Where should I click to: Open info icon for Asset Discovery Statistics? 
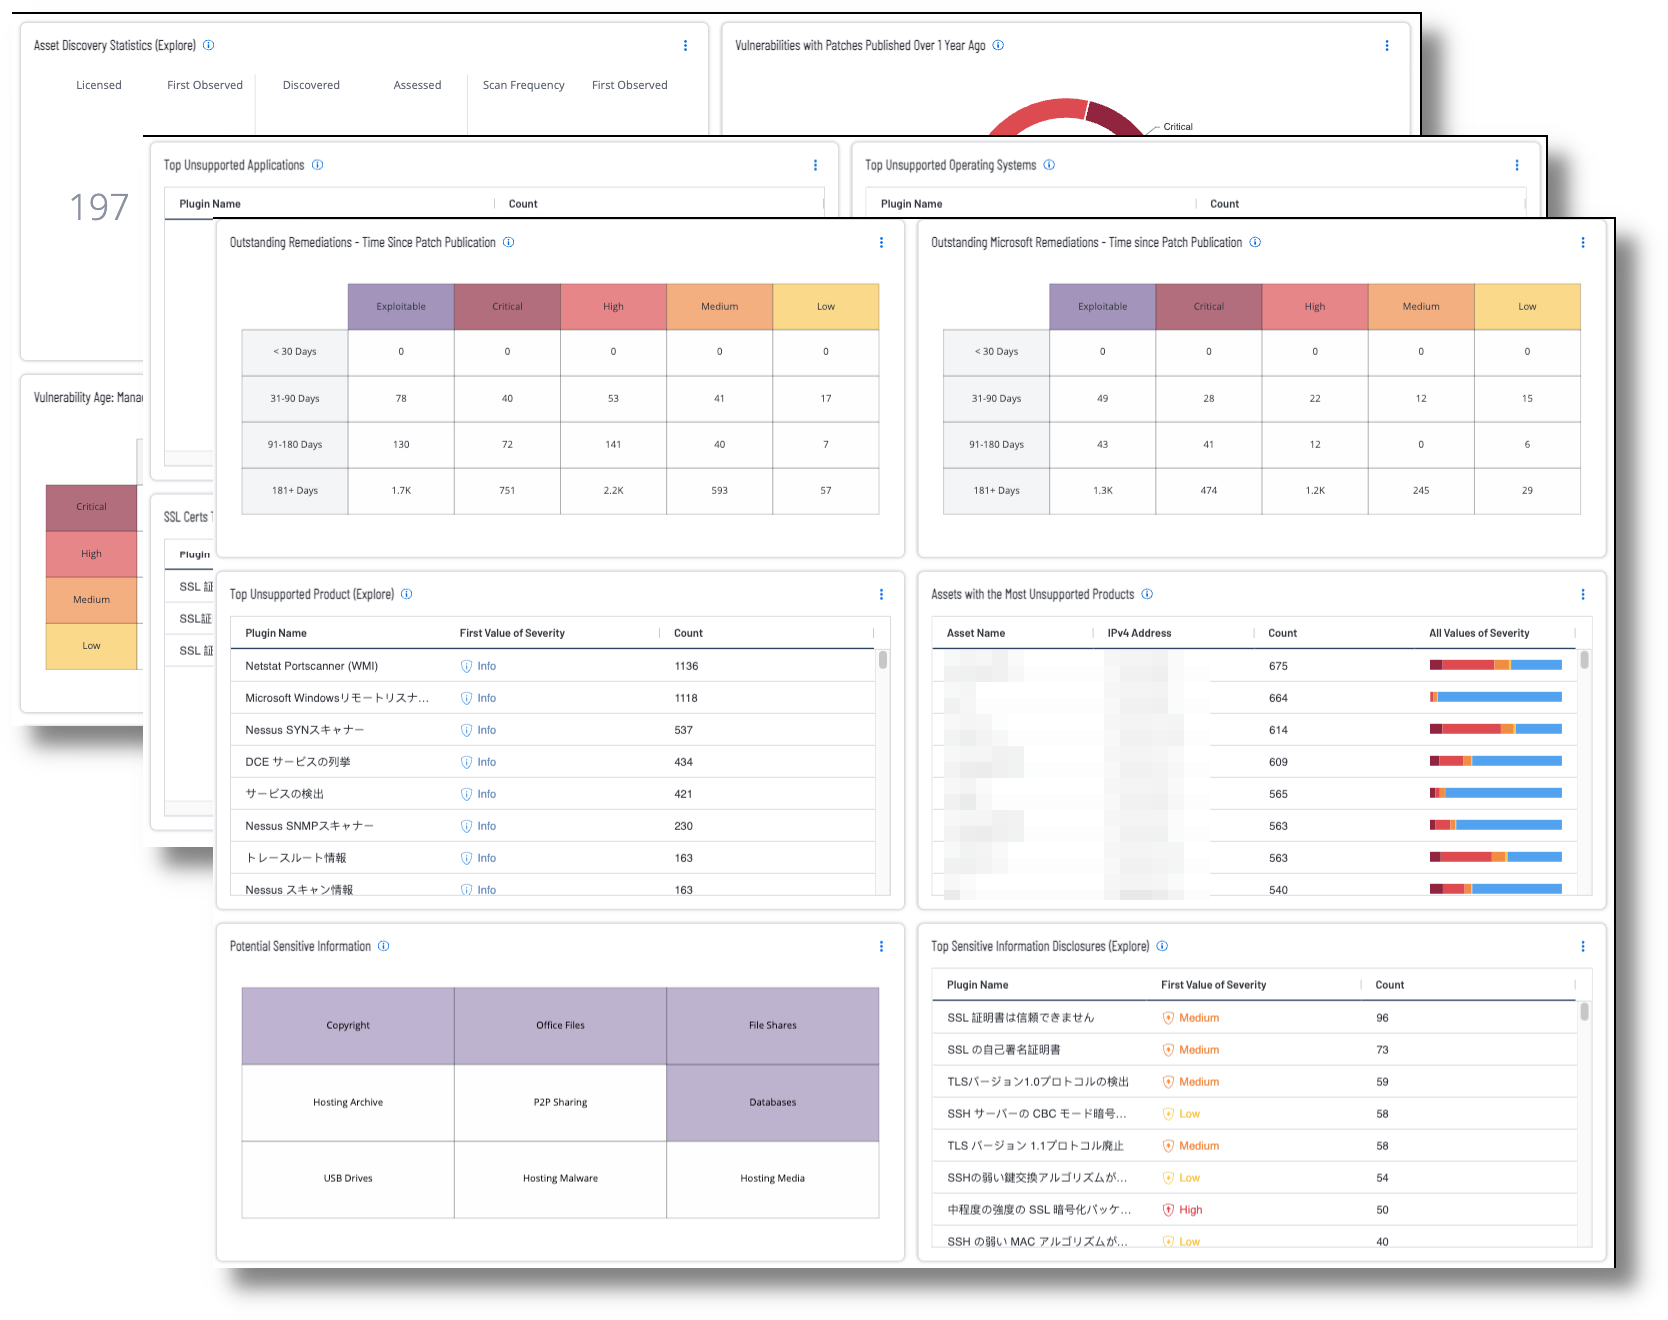point(208,45)
